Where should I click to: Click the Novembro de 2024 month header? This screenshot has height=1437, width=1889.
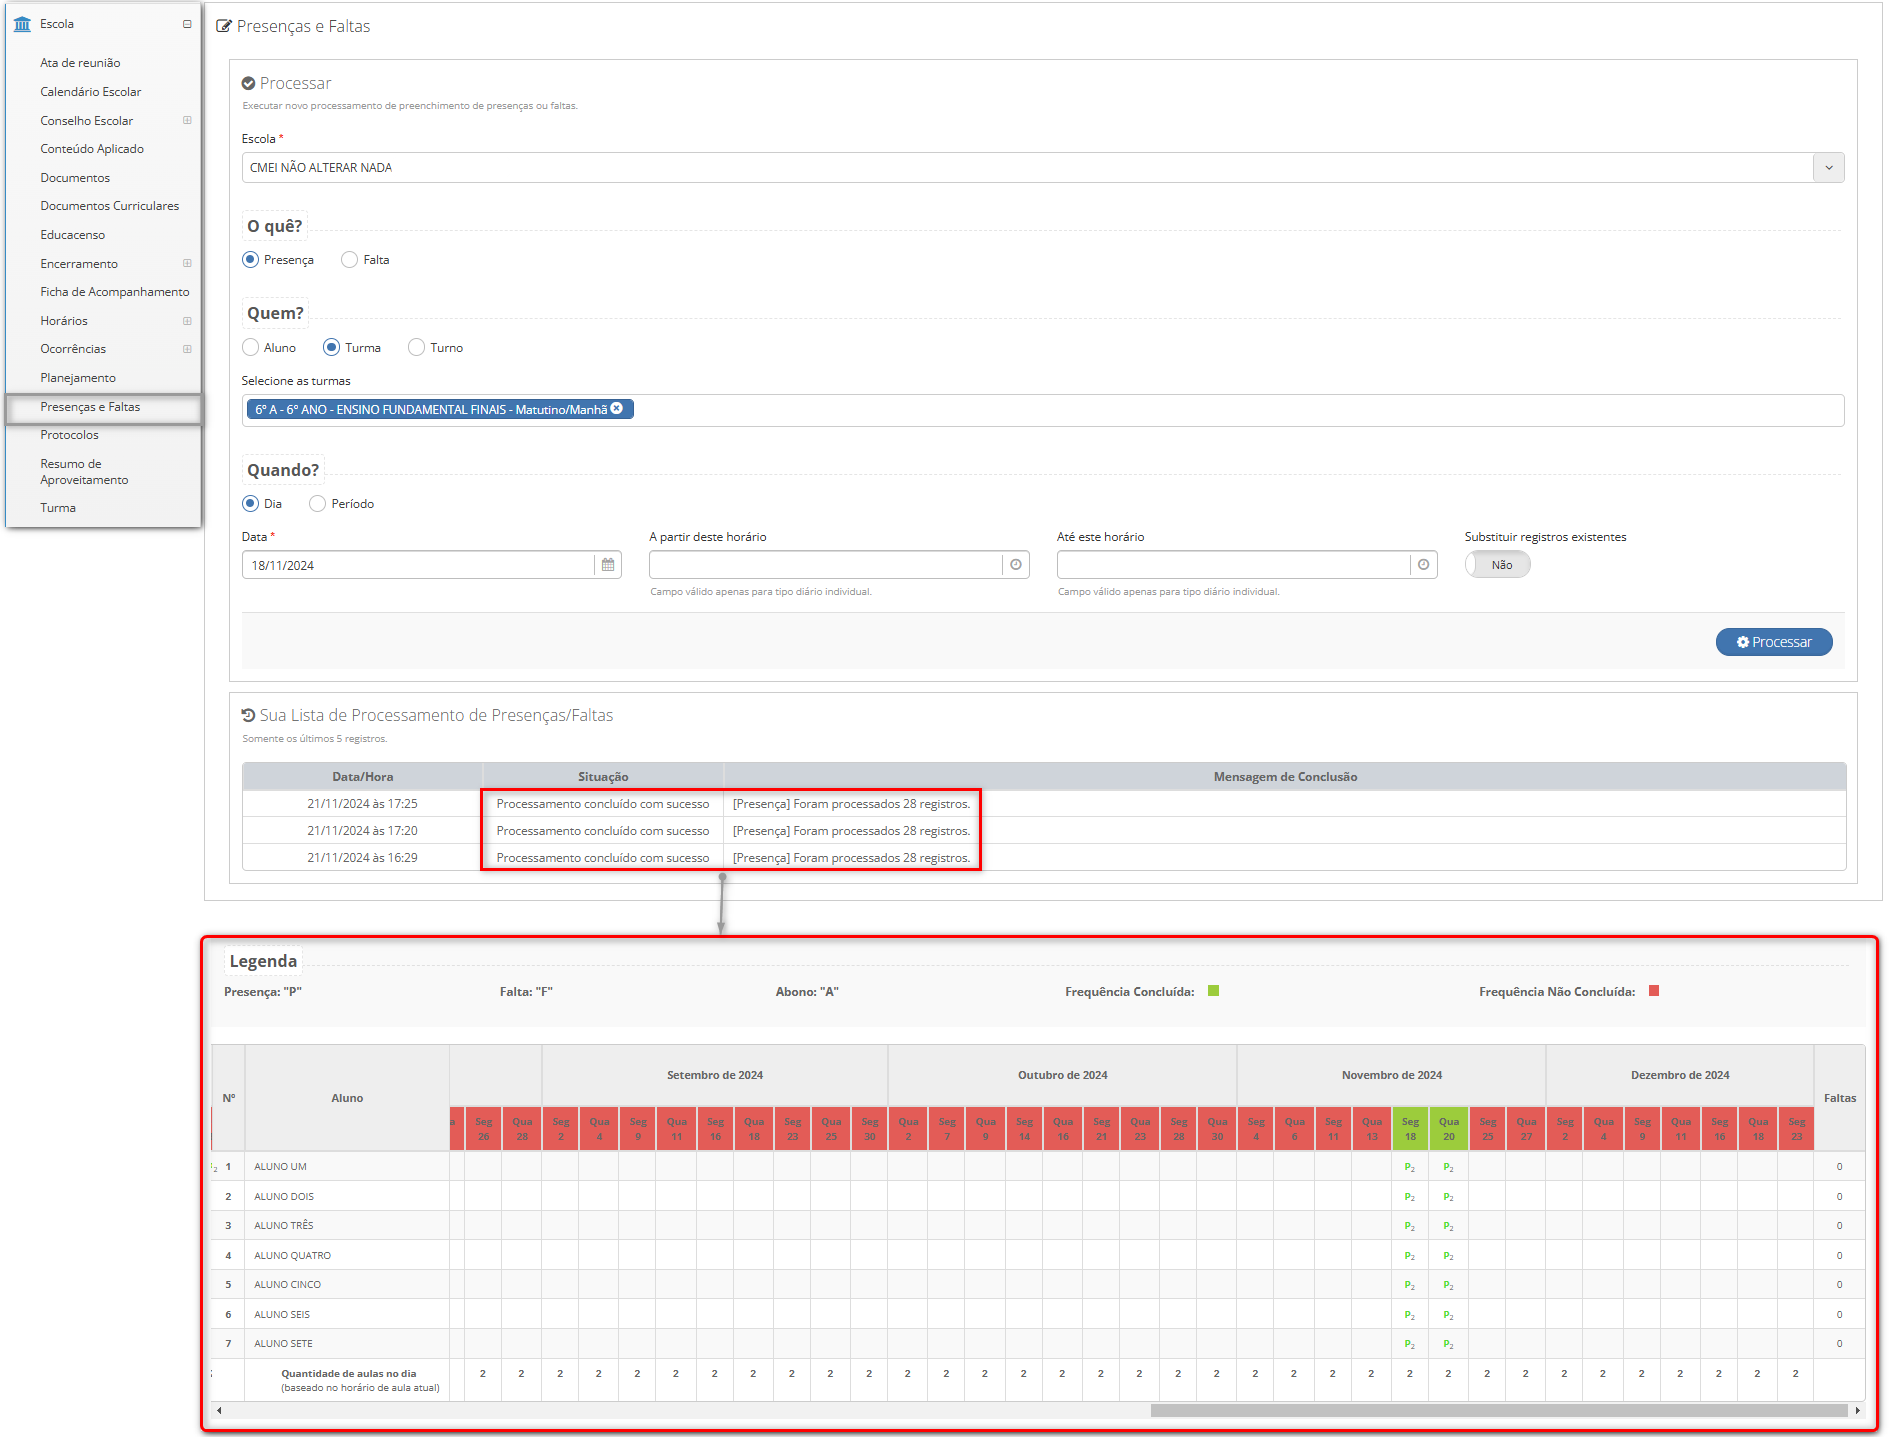pos(1391,1076)
